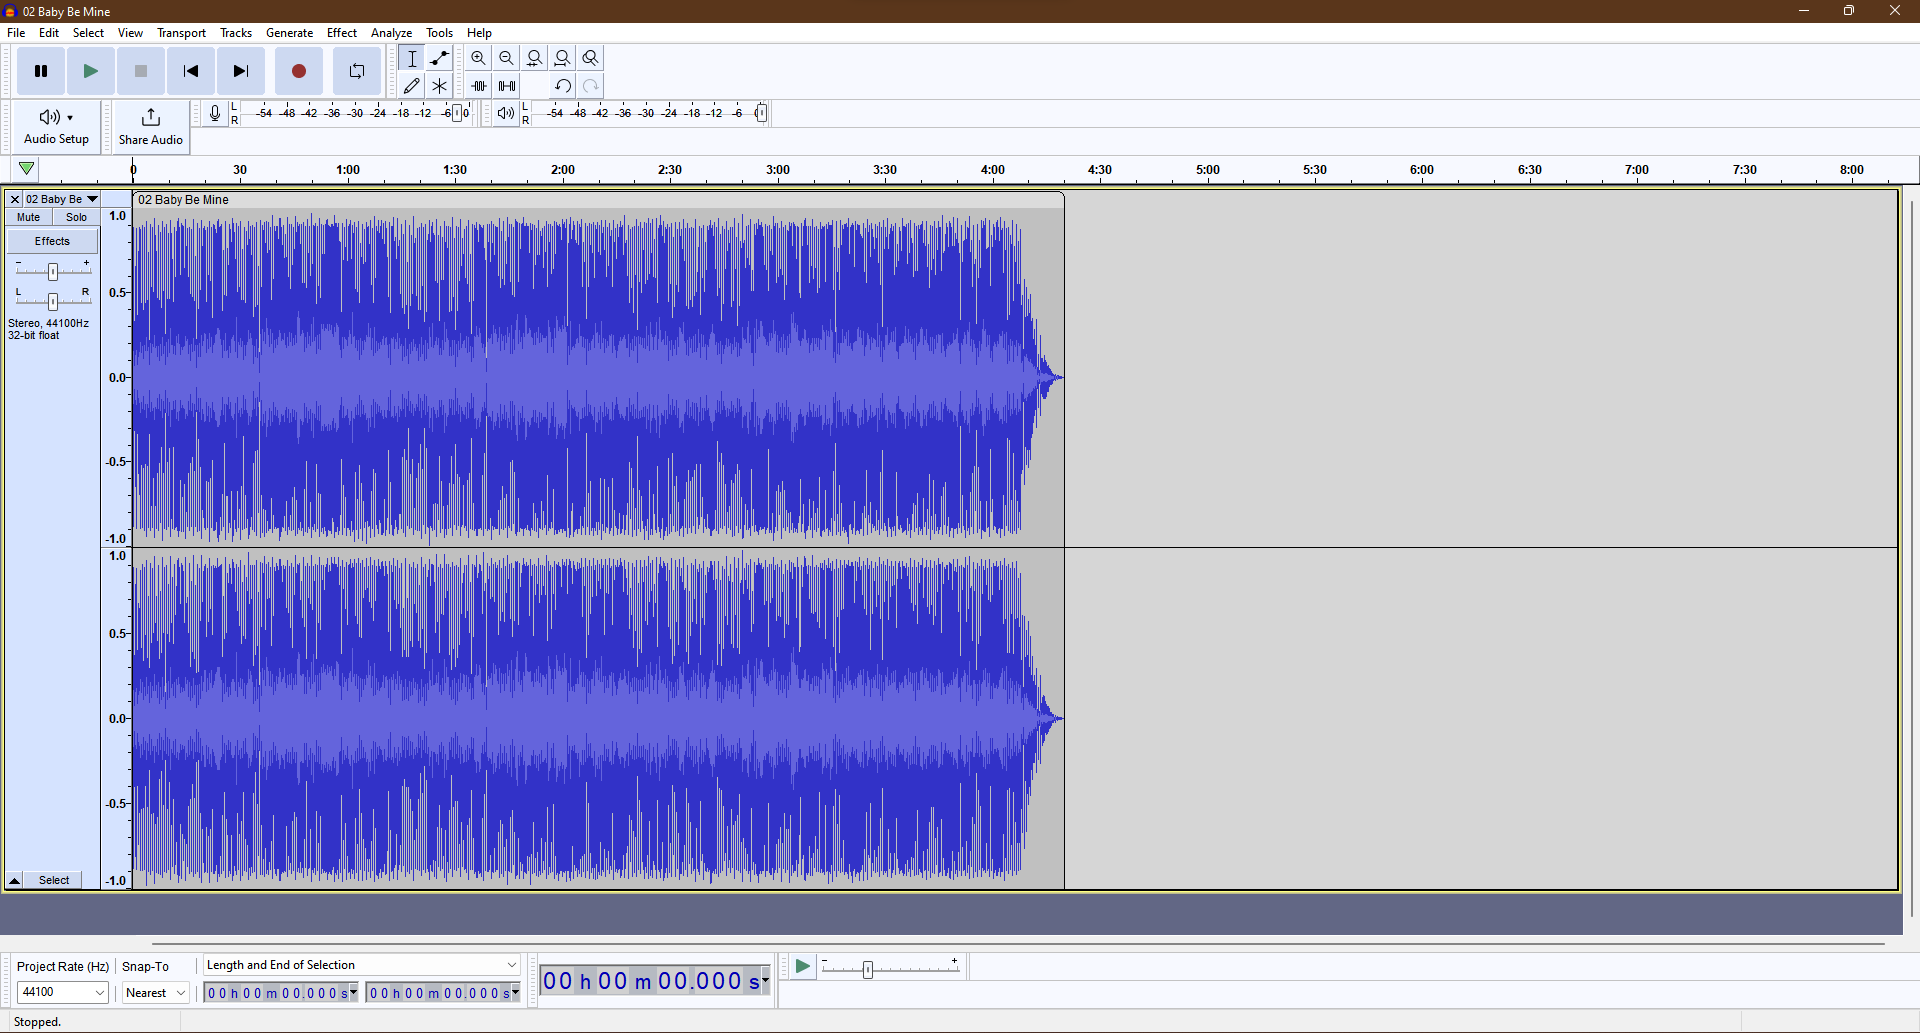Image resolution: width=1920 pixels, height=1033 pixels.
Task: Click the clip title 02 Baby Be Mine
Action: (183, 200)
